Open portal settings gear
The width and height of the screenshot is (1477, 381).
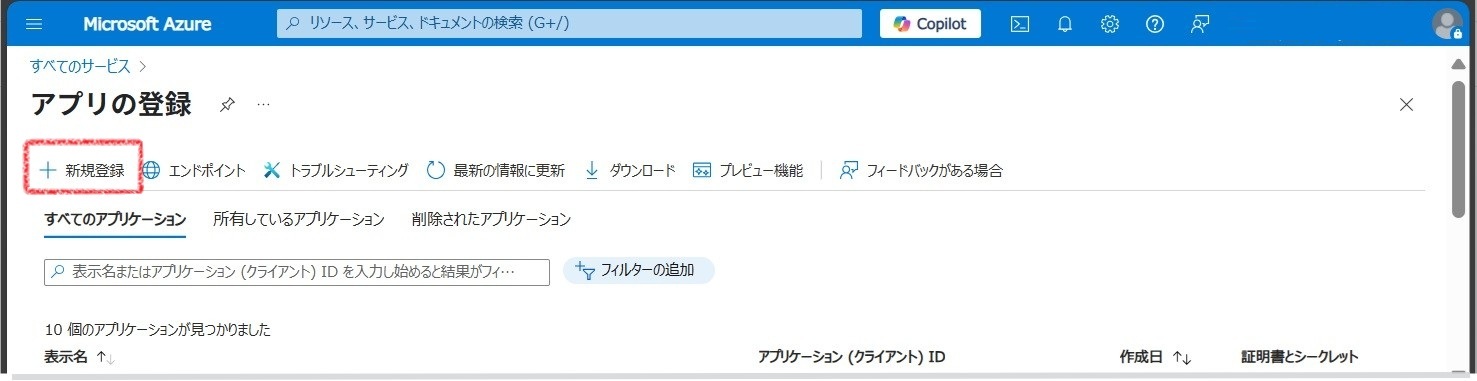click(x=1110, y=24)
